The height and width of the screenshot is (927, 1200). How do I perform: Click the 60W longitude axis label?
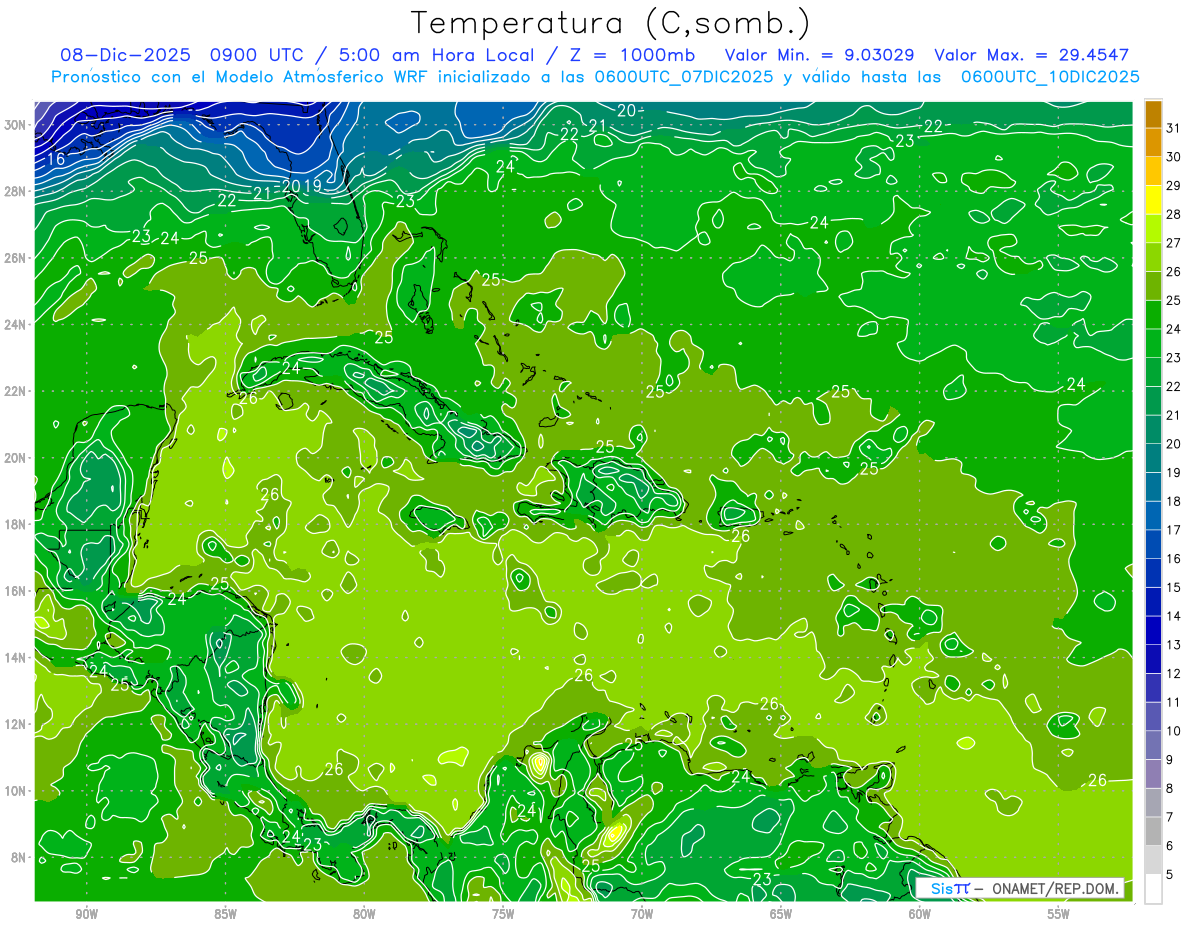(919, 914)
